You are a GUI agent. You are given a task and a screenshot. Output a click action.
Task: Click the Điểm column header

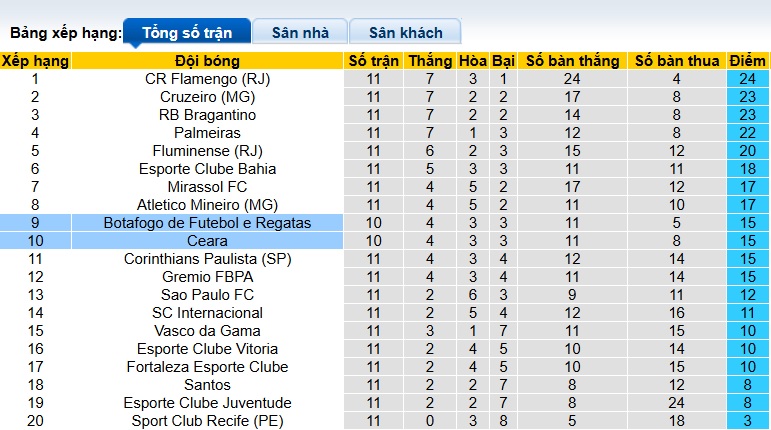click(748, 60)
